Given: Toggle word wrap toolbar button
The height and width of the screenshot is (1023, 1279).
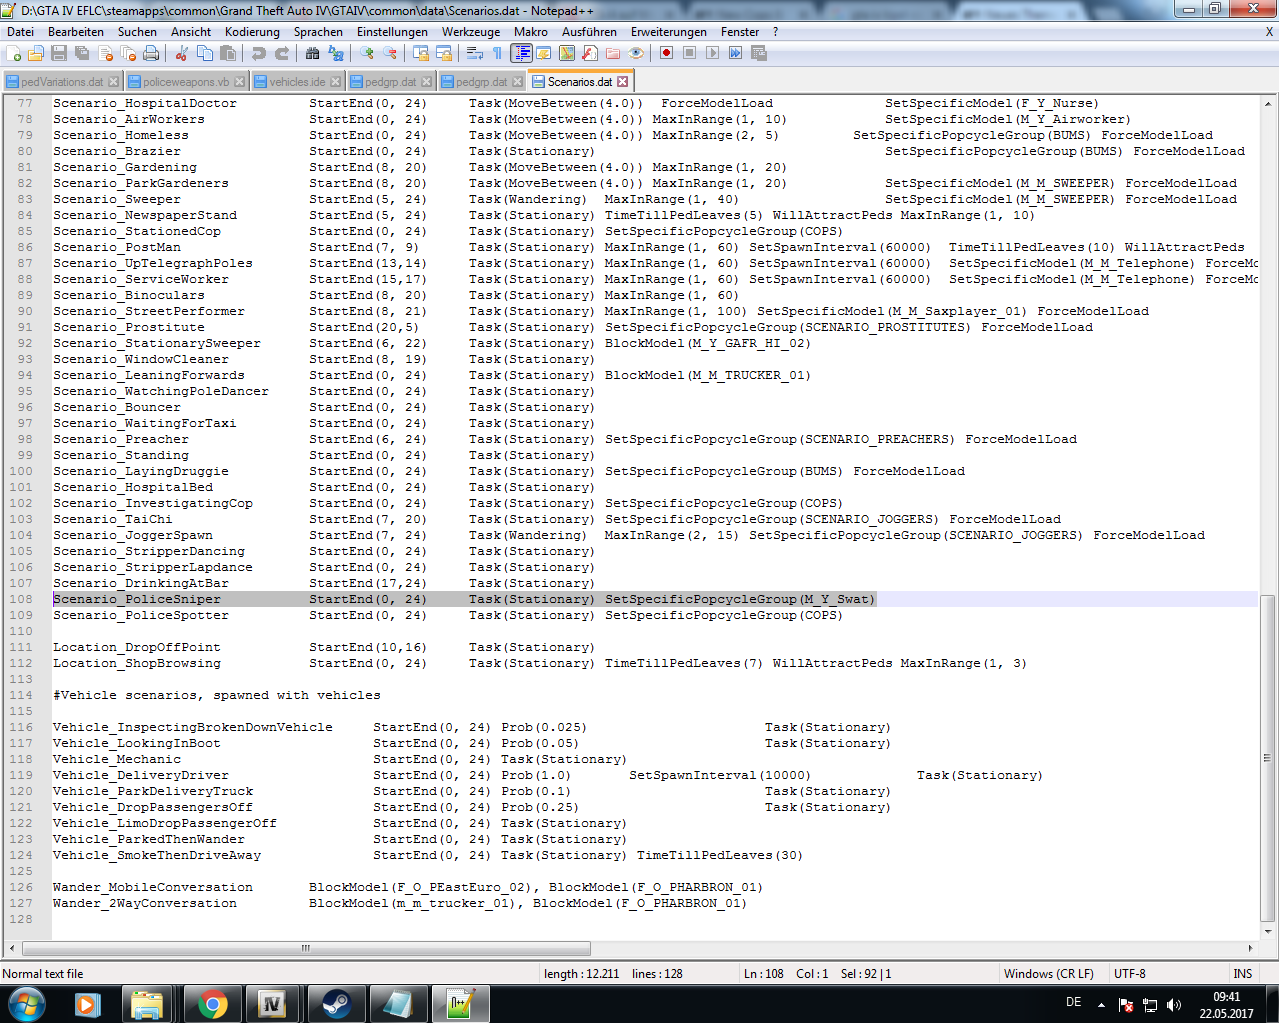Looking at the screenshot, I should (x=474, y=53).
